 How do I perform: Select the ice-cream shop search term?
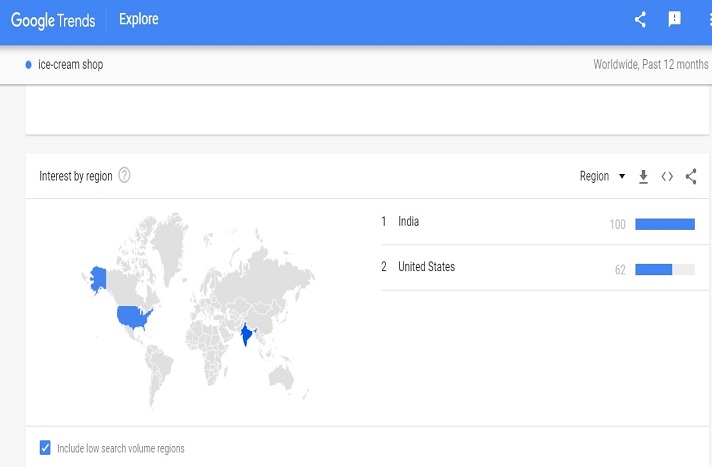click(x=70, y=65)
